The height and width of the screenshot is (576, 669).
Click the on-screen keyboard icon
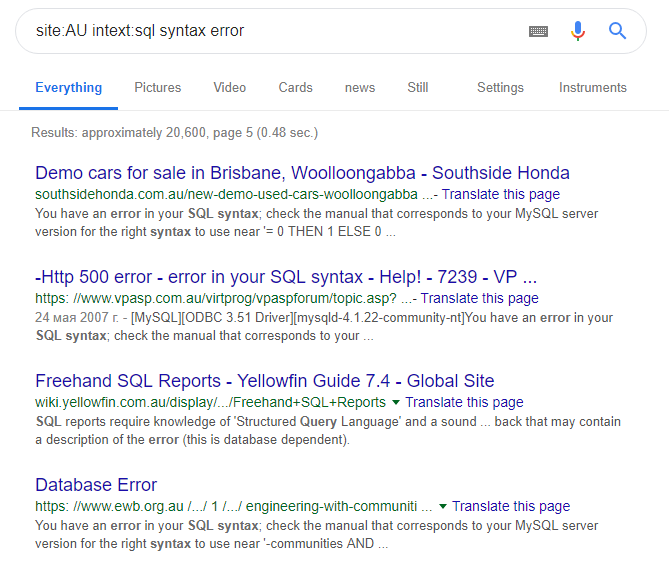click(538, 31)
